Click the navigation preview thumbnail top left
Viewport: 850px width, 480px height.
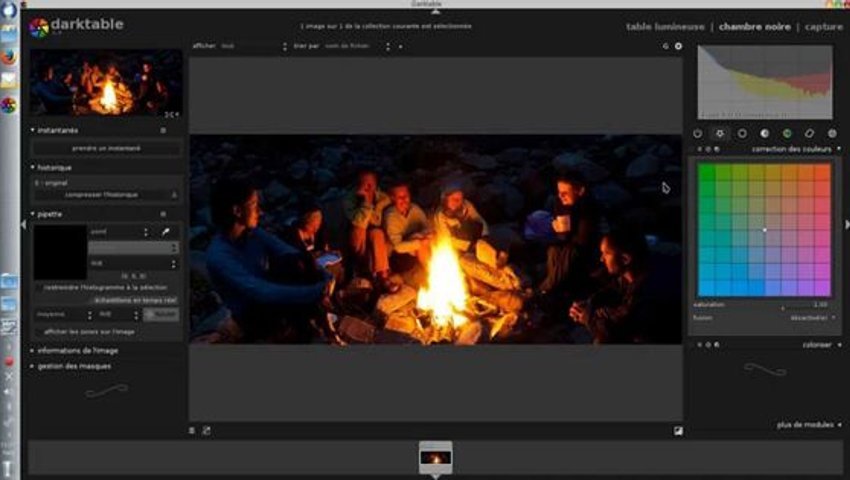[x=106, y=83]
